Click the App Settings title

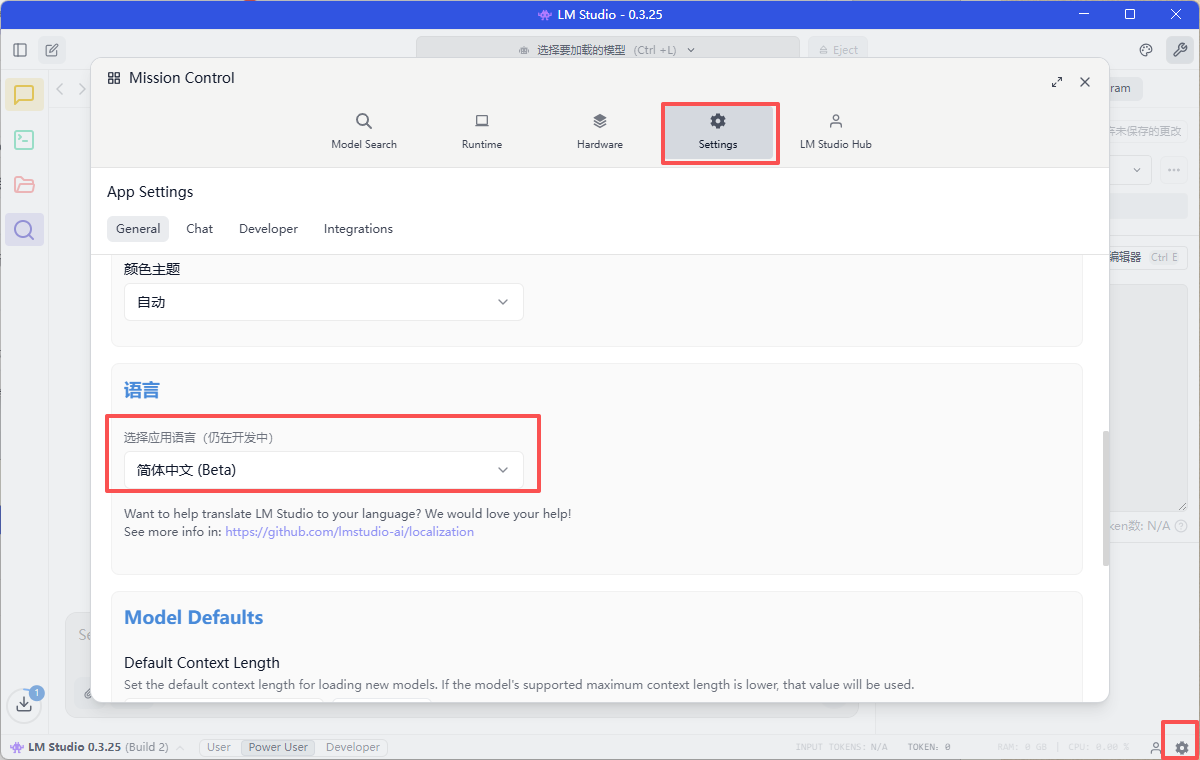pos(150,192)
